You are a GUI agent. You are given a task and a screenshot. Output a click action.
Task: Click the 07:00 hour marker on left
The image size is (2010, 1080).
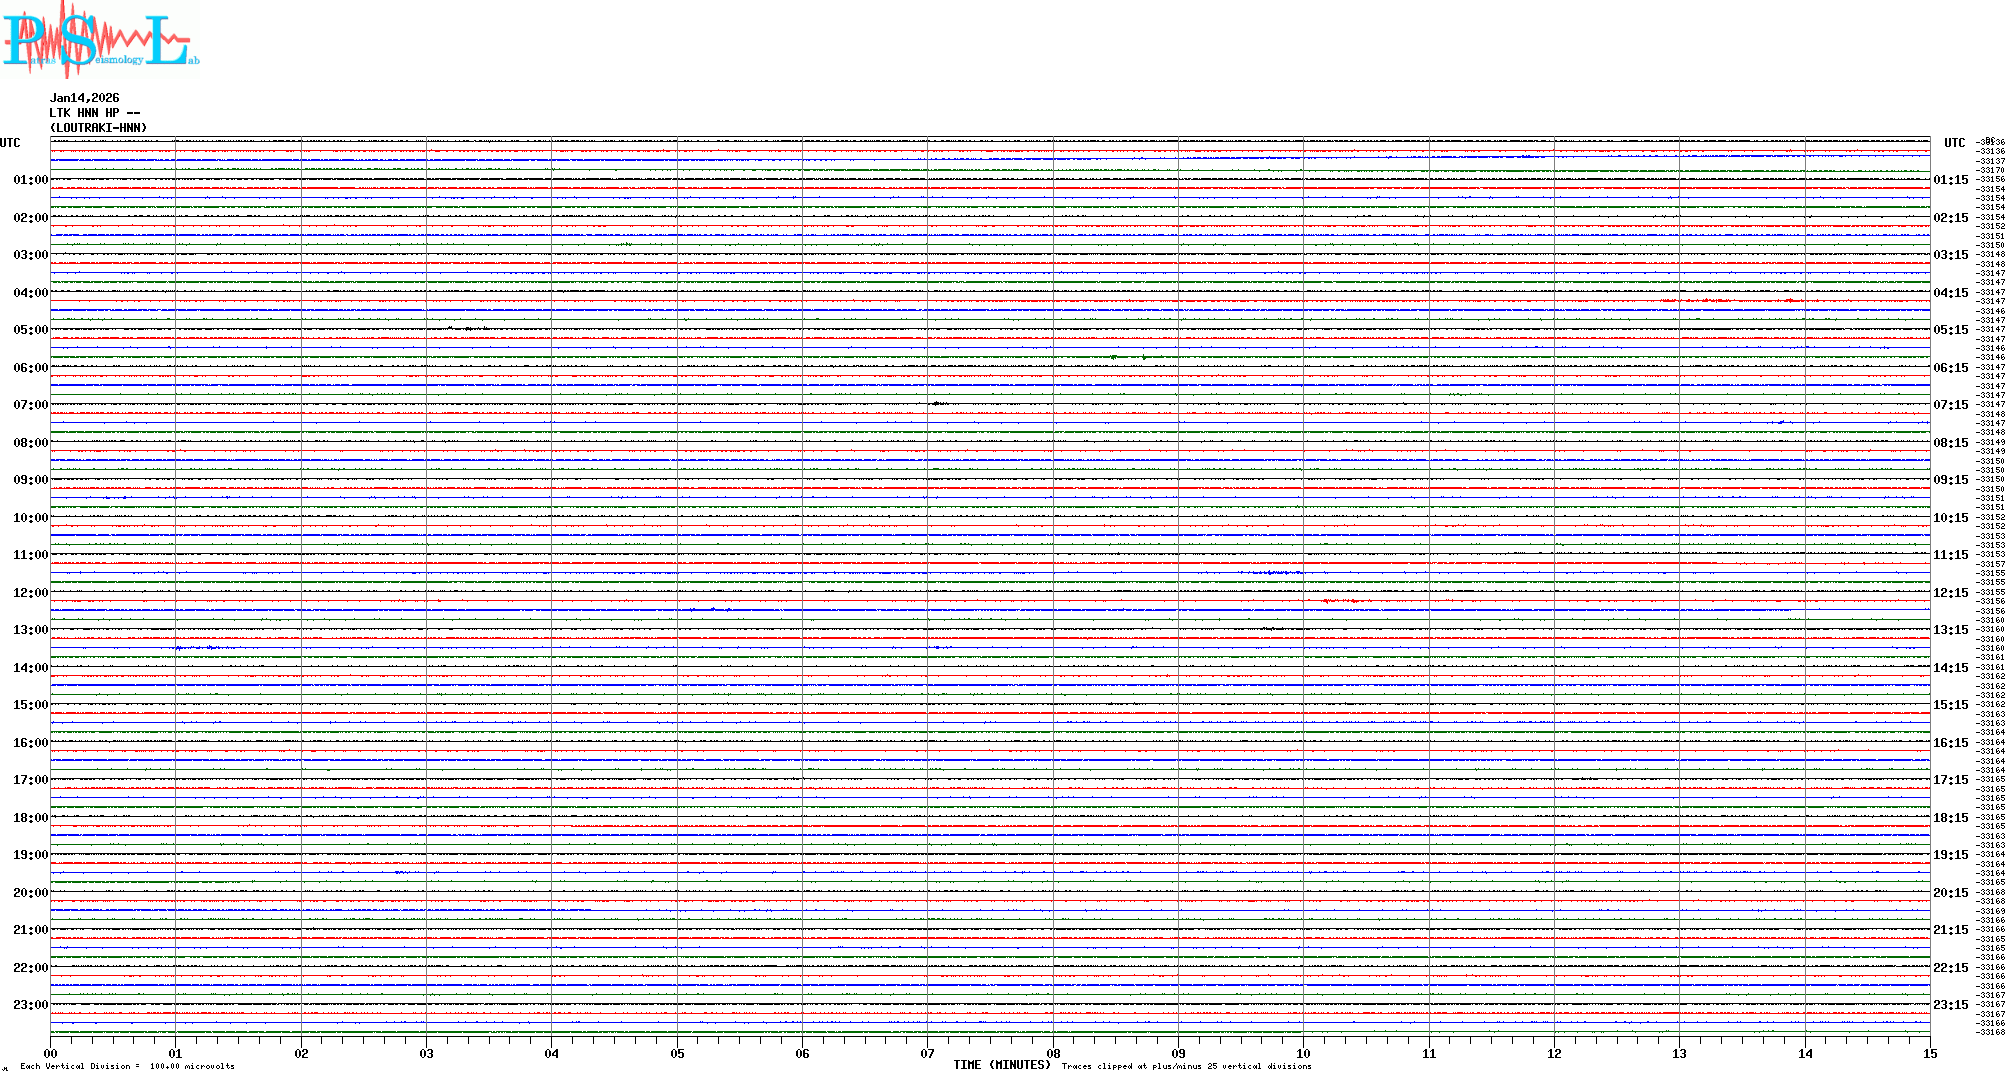click(30, 405)
